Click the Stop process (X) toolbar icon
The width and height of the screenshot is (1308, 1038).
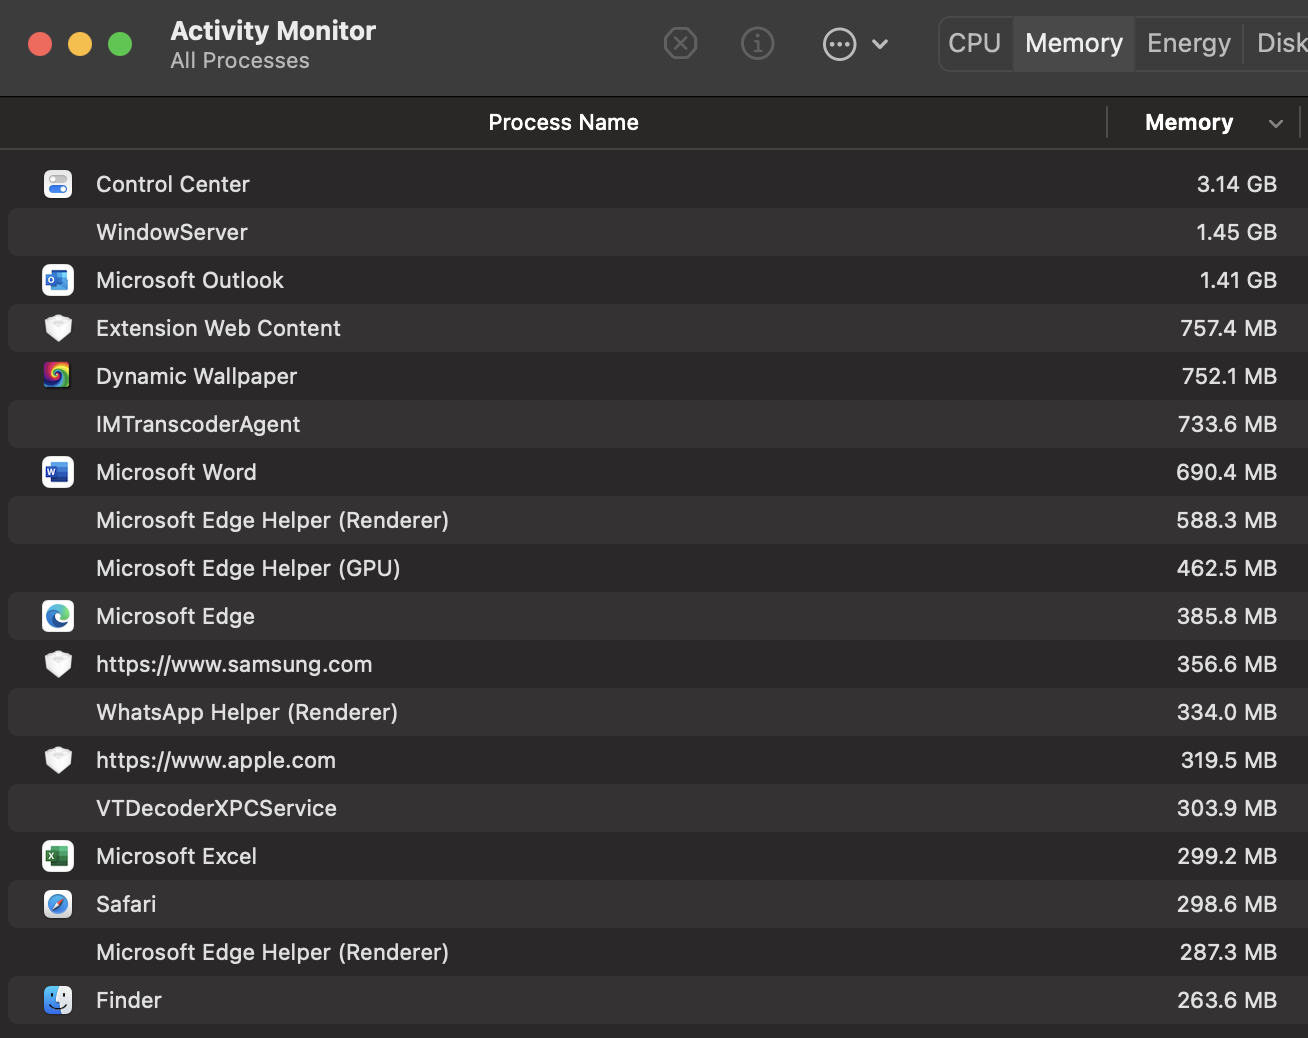click(x=680, y=44)
